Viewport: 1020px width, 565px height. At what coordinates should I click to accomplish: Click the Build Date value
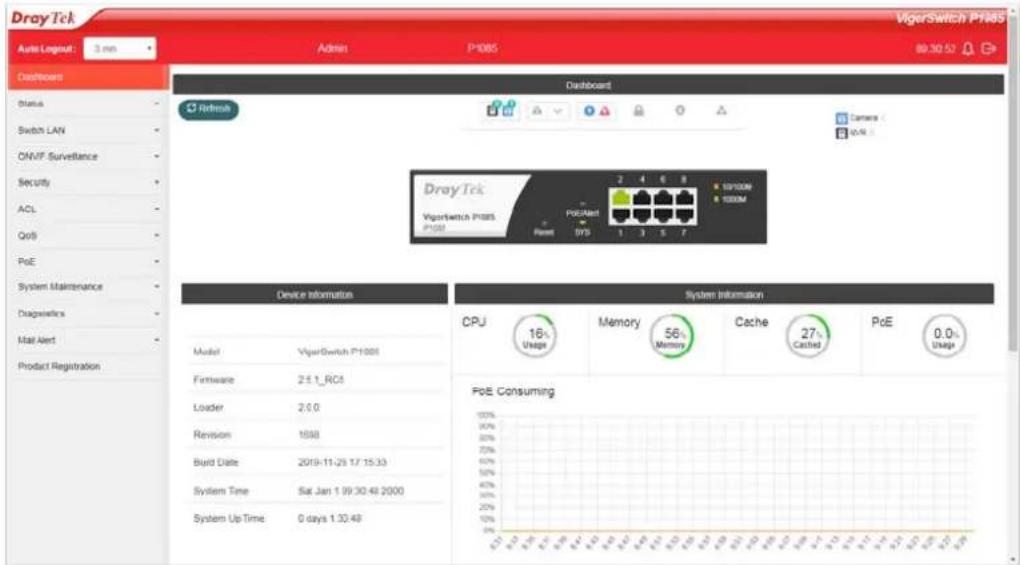pyautogui.click(x=342, y=462)
